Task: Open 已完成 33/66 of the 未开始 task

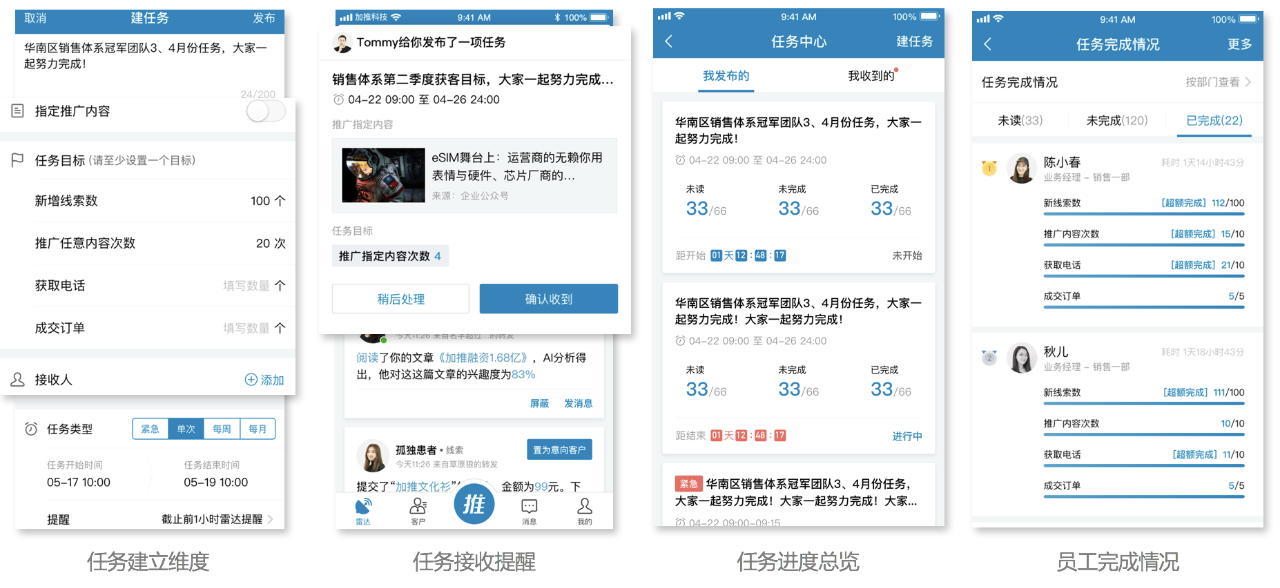Action: coord(891,201)
